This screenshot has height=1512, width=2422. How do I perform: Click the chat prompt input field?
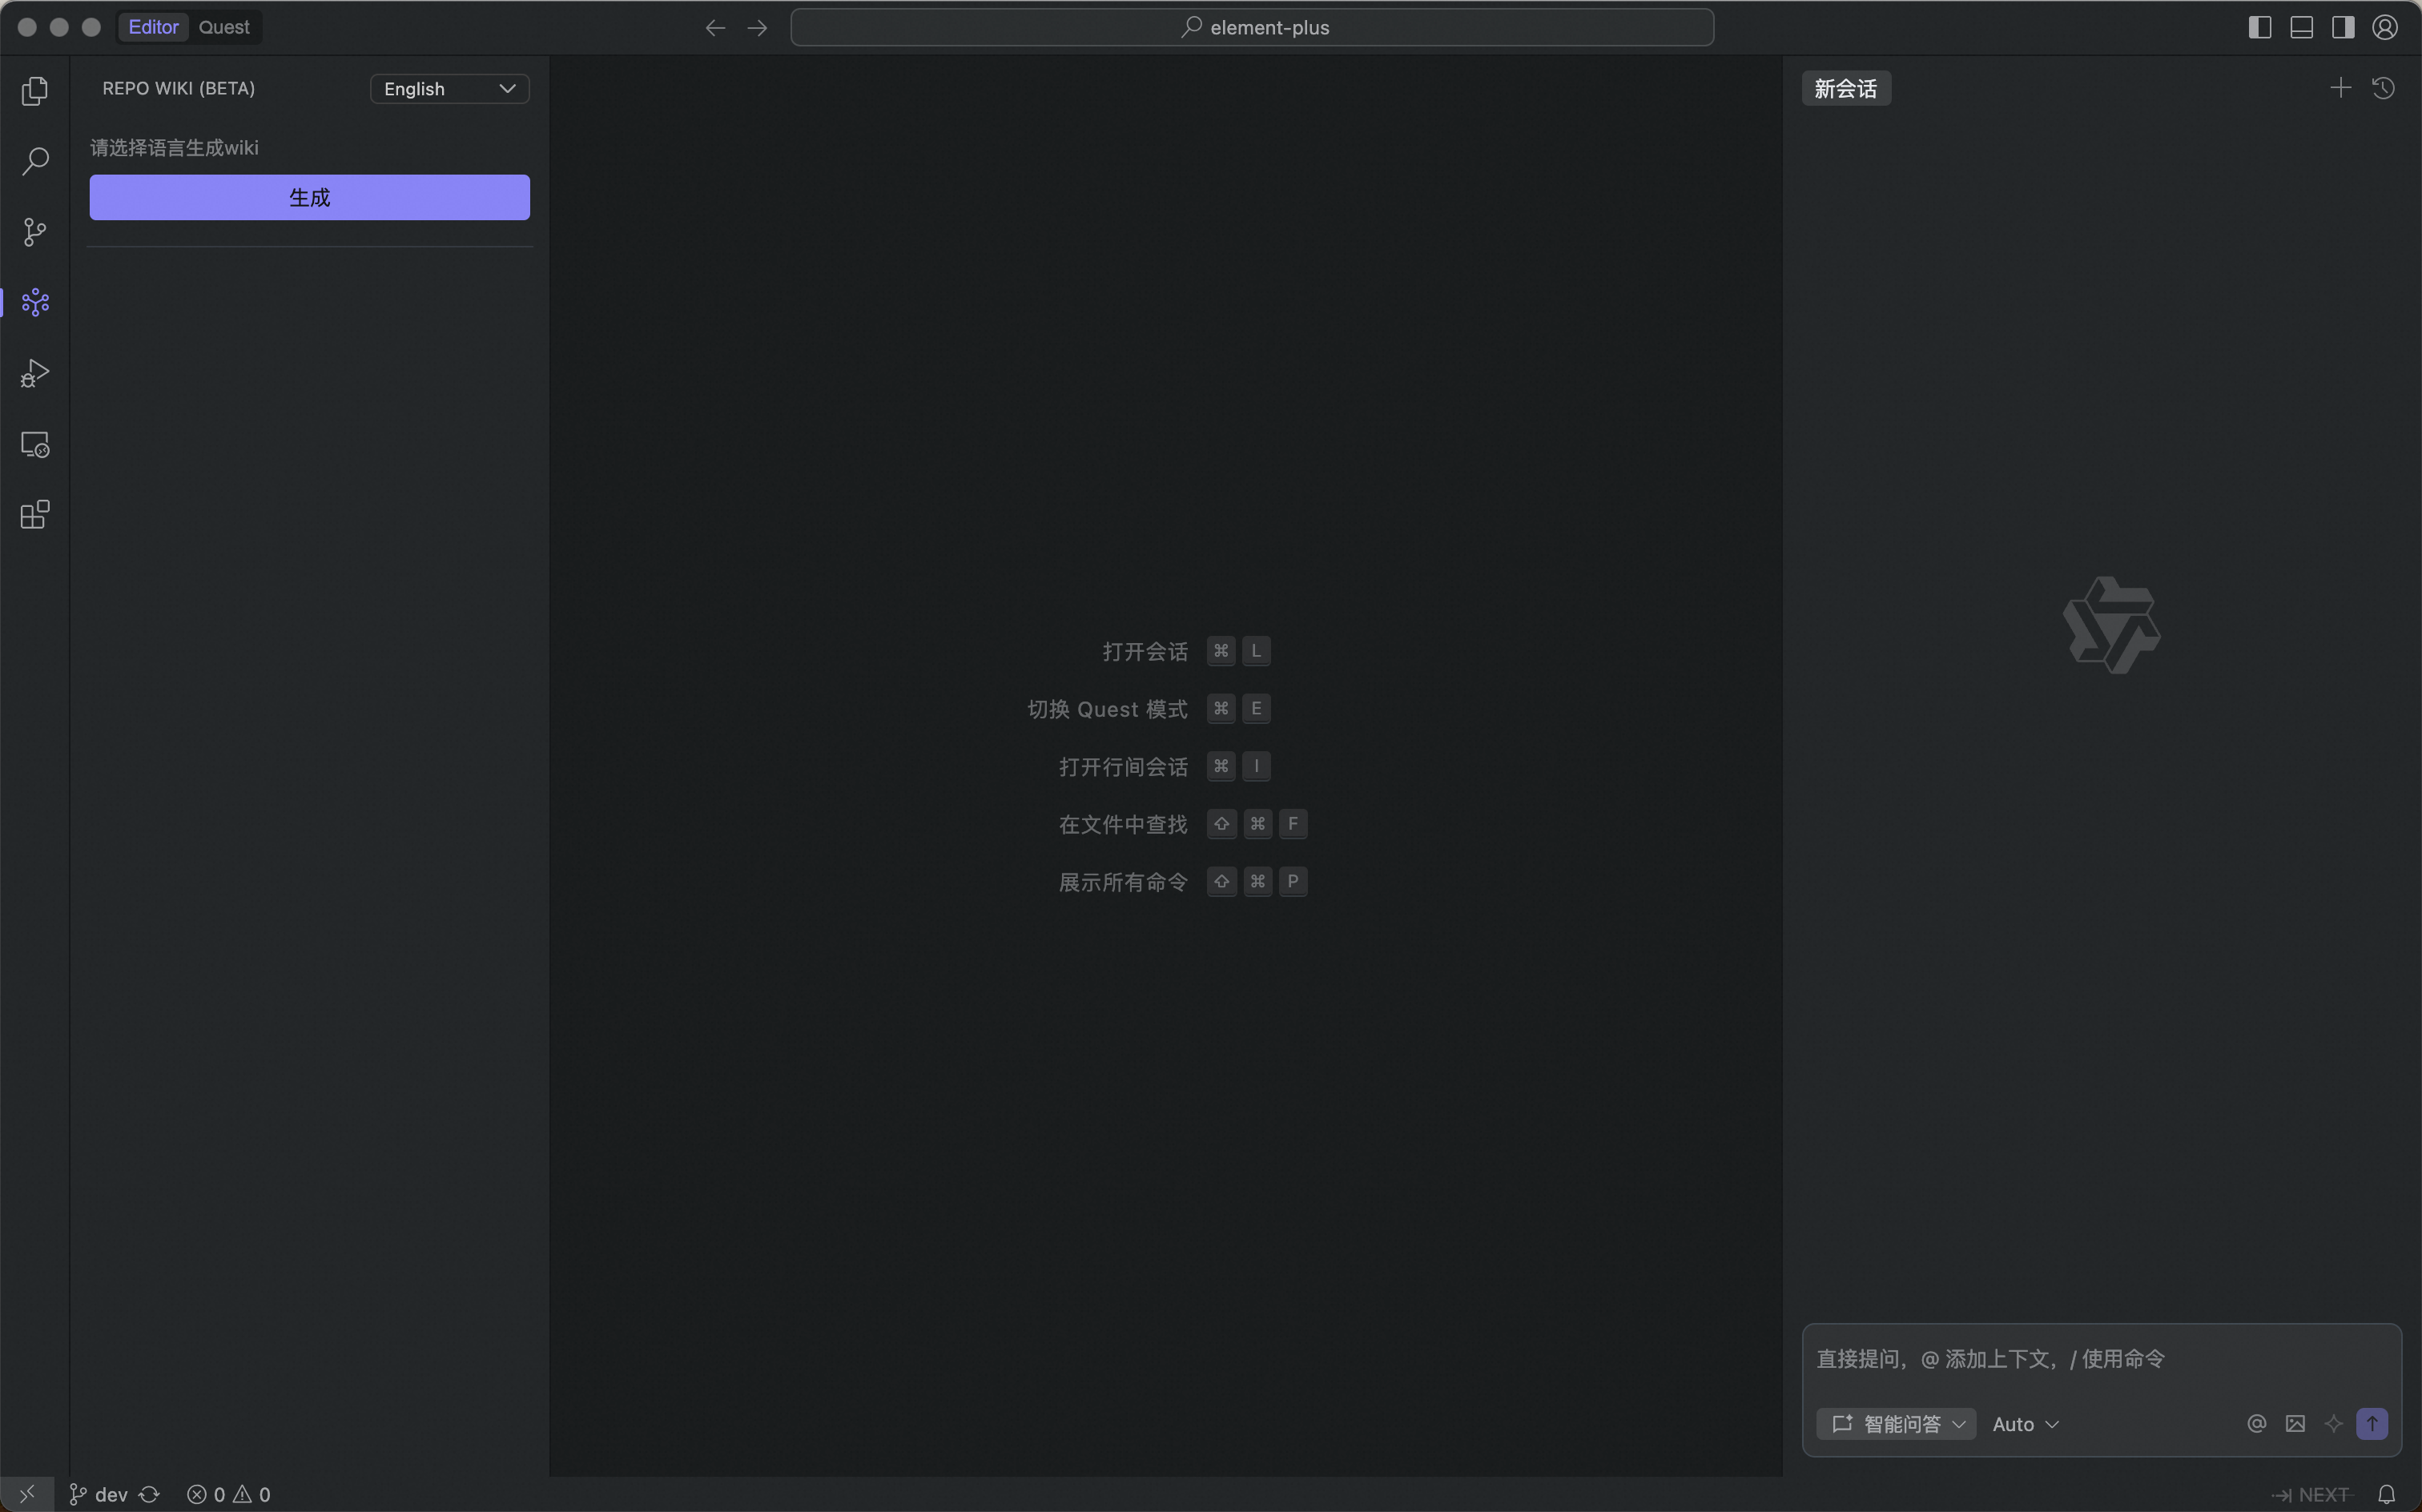(x=2100, y=1358)
